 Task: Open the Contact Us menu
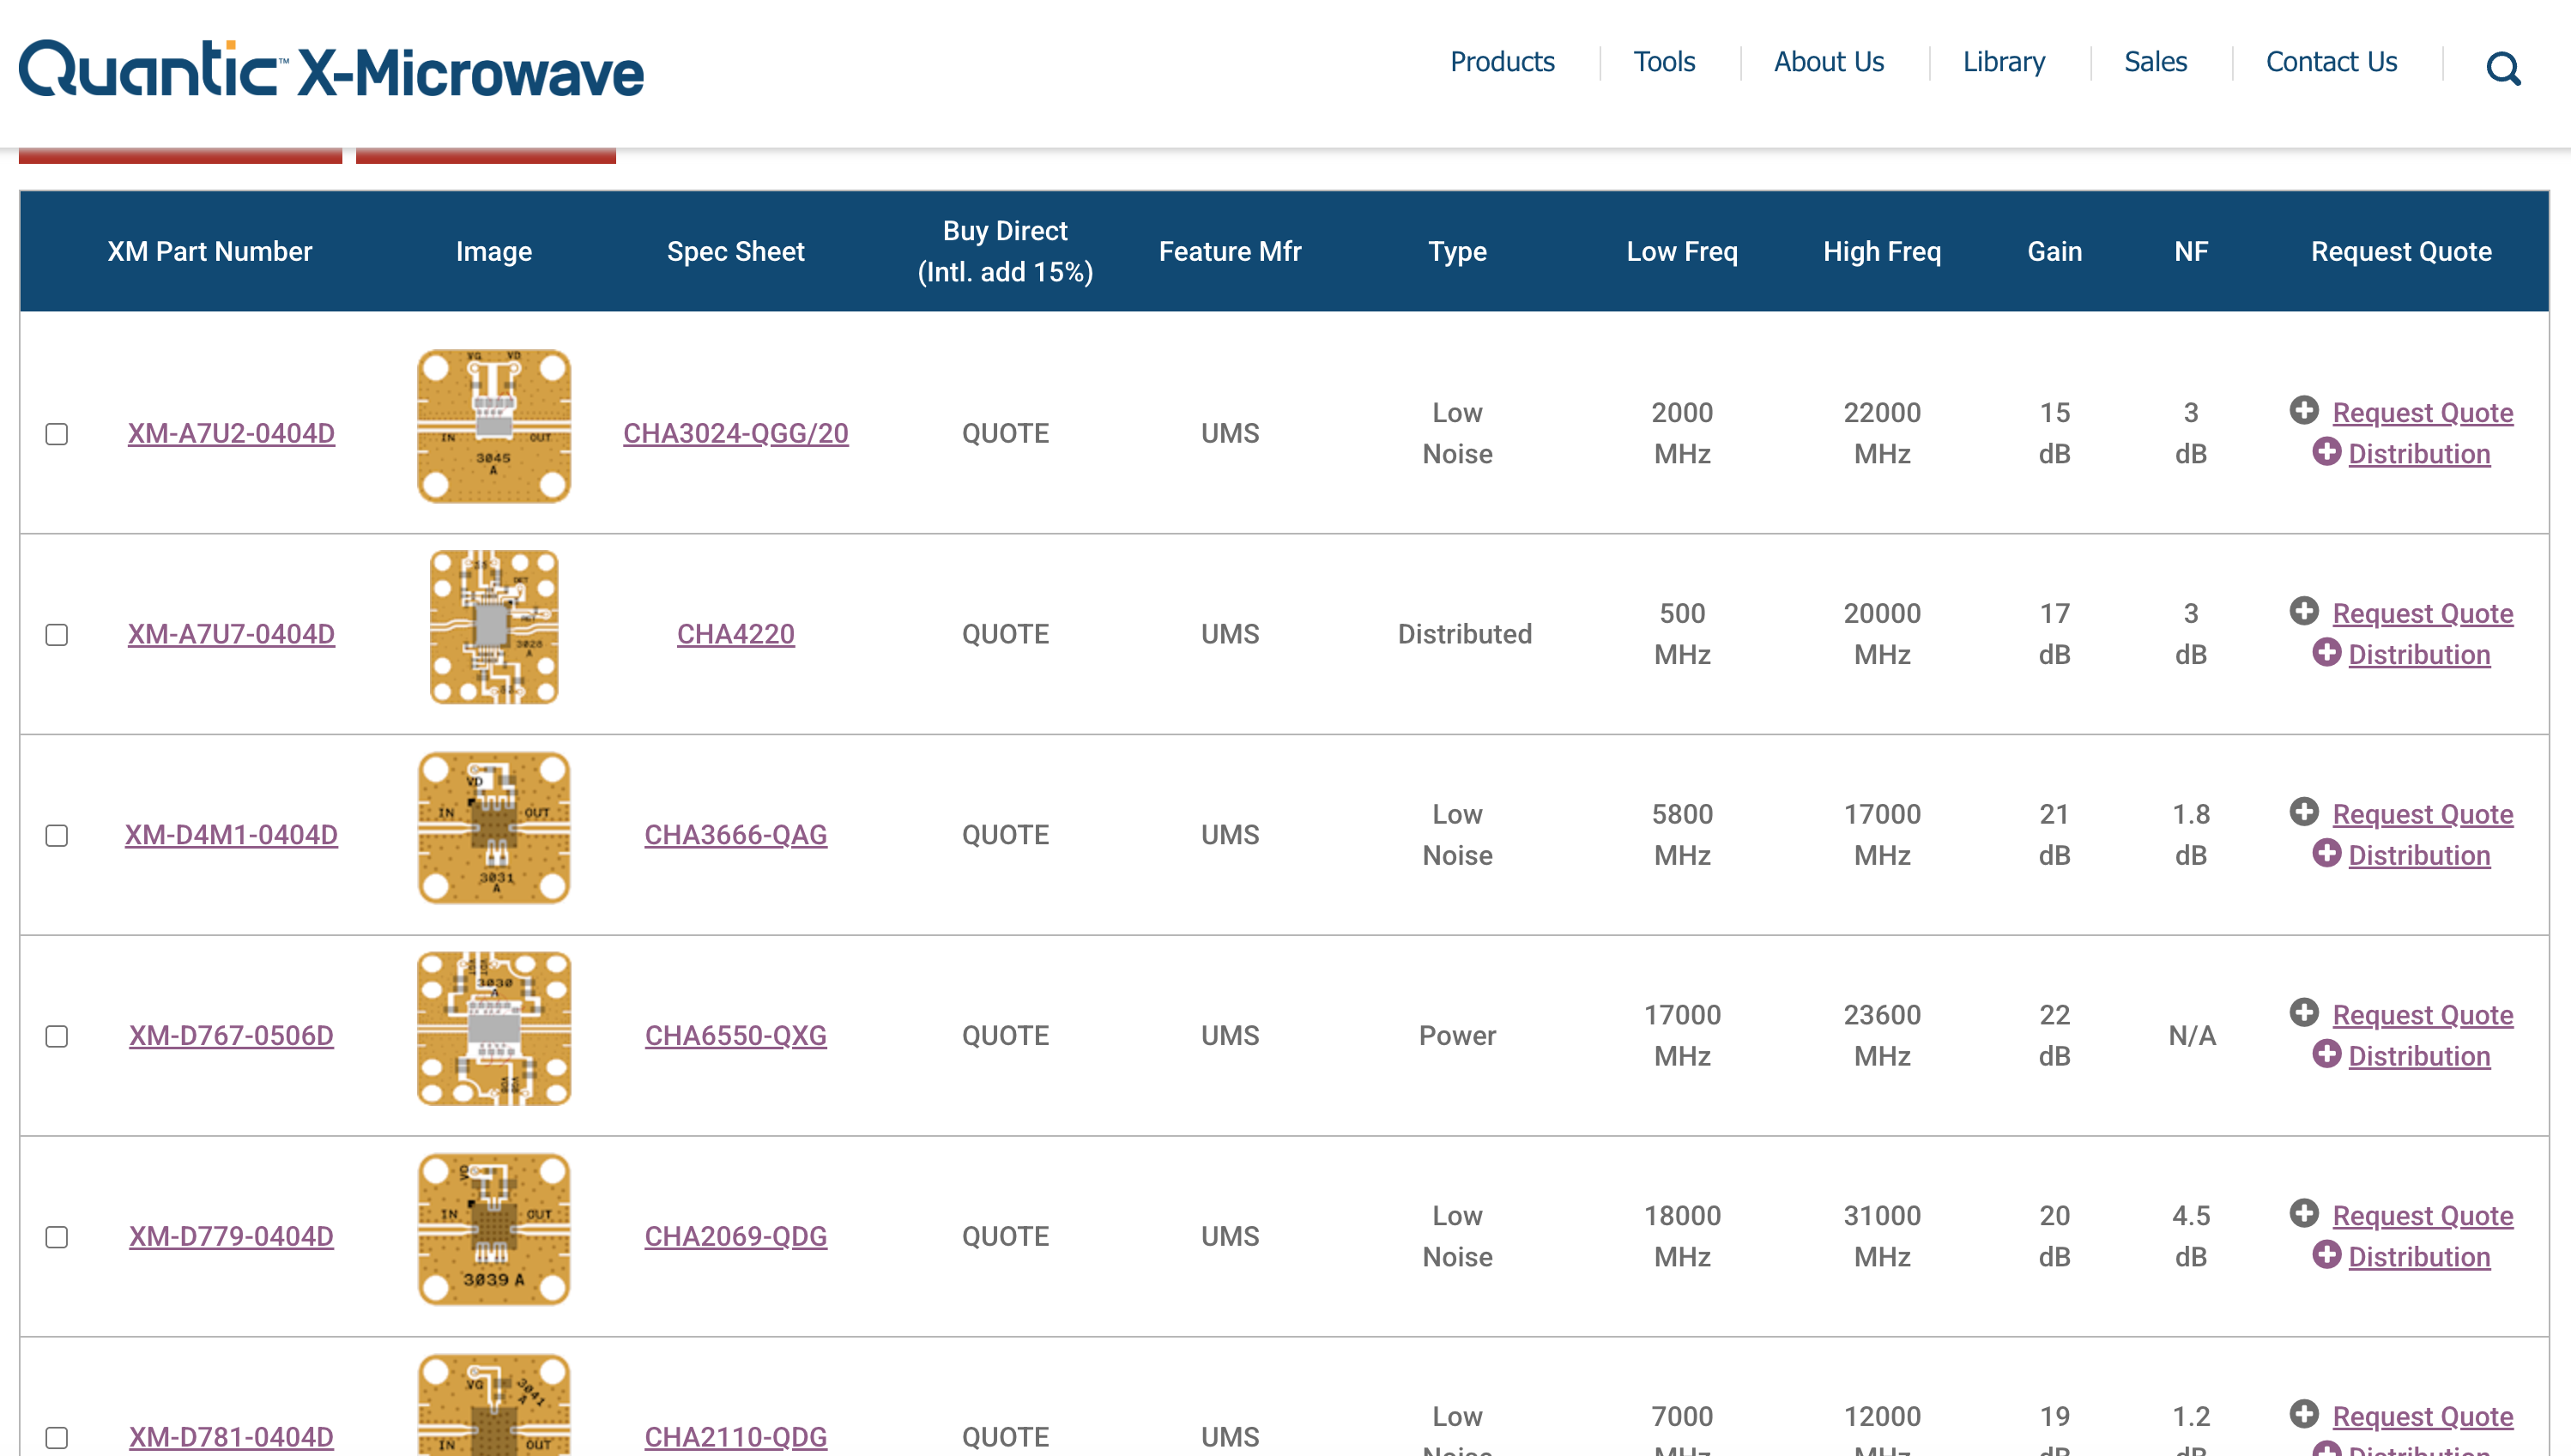tap(2331, 62)
